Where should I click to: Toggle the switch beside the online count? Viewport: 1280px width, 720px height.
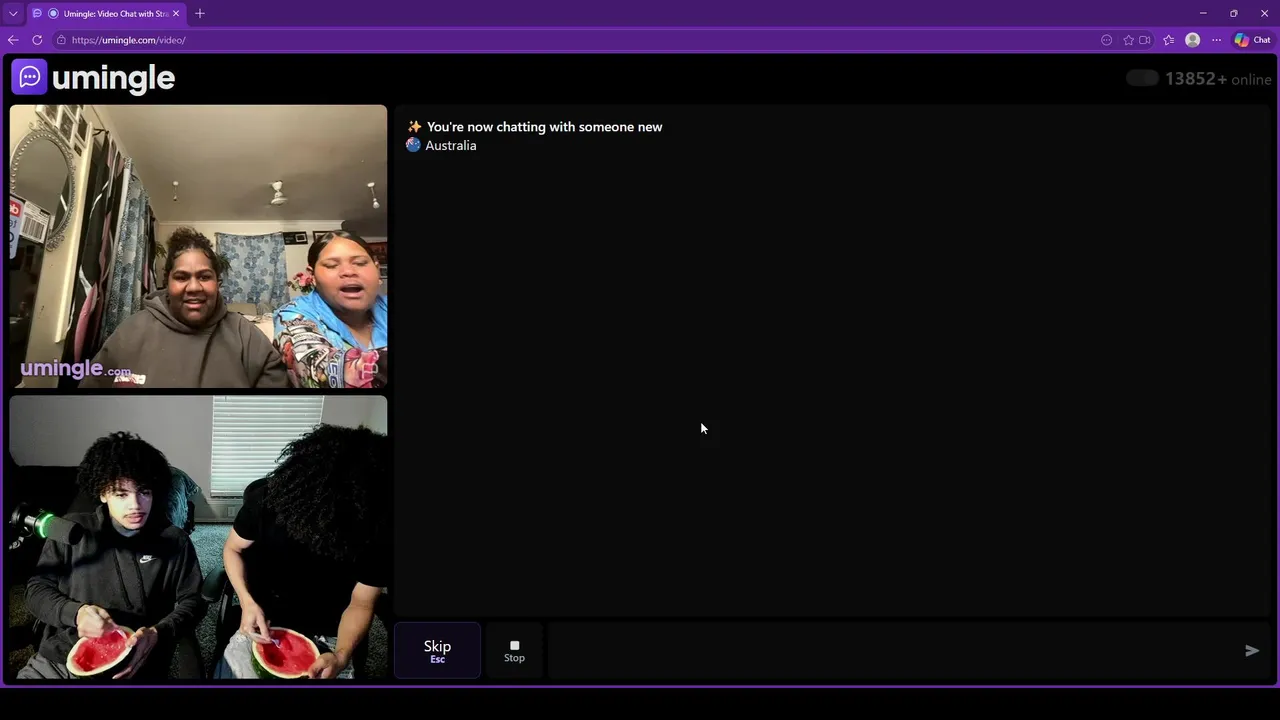coord(1142,78)
